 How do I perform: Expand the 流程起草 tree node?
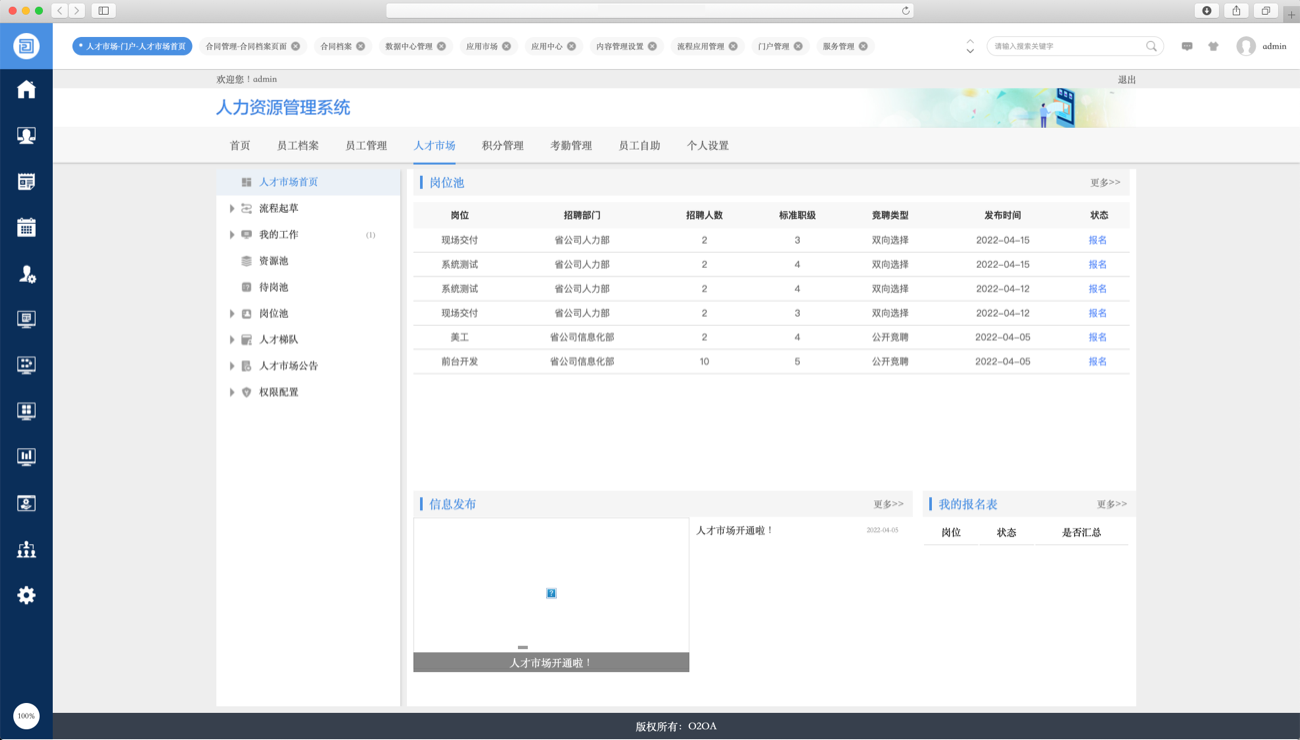pyautogui.click(x=232, y=209)
